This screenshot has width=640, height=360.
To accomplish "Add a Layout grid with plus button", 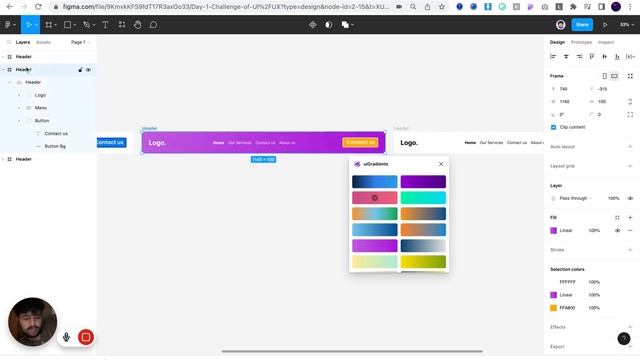I will 630,166.
